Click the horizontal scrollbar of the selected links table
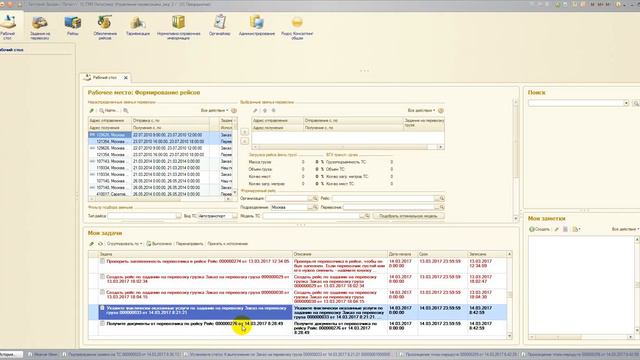 [x=348, y=147]
